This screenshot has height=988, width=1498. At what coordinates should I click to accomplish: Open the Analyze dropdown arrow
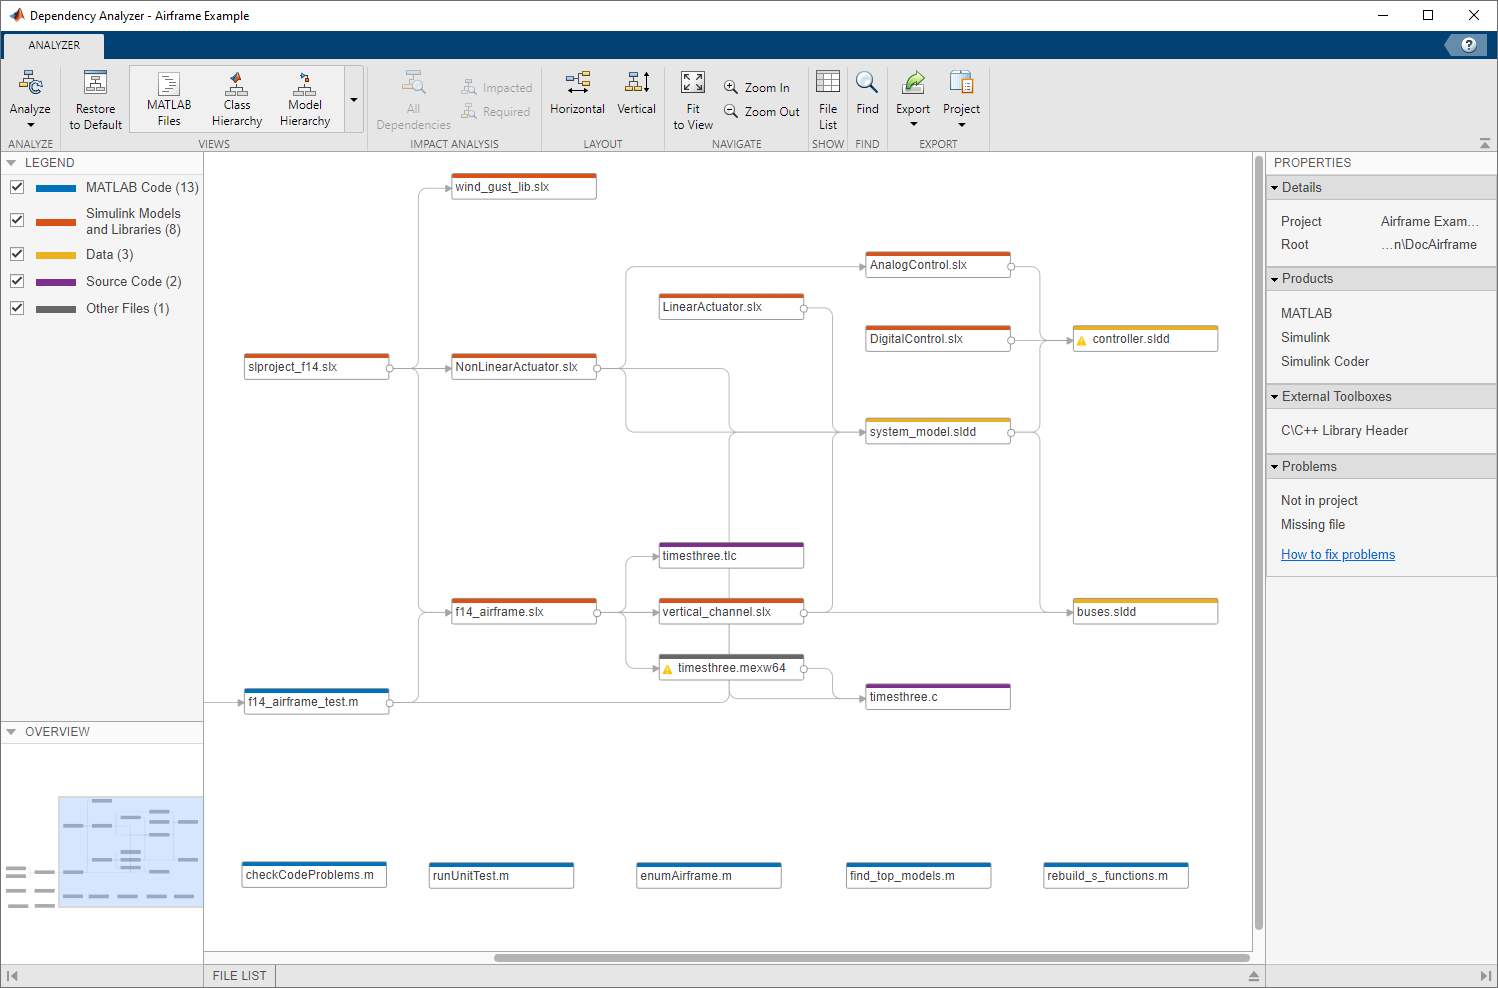coord(30,125)
